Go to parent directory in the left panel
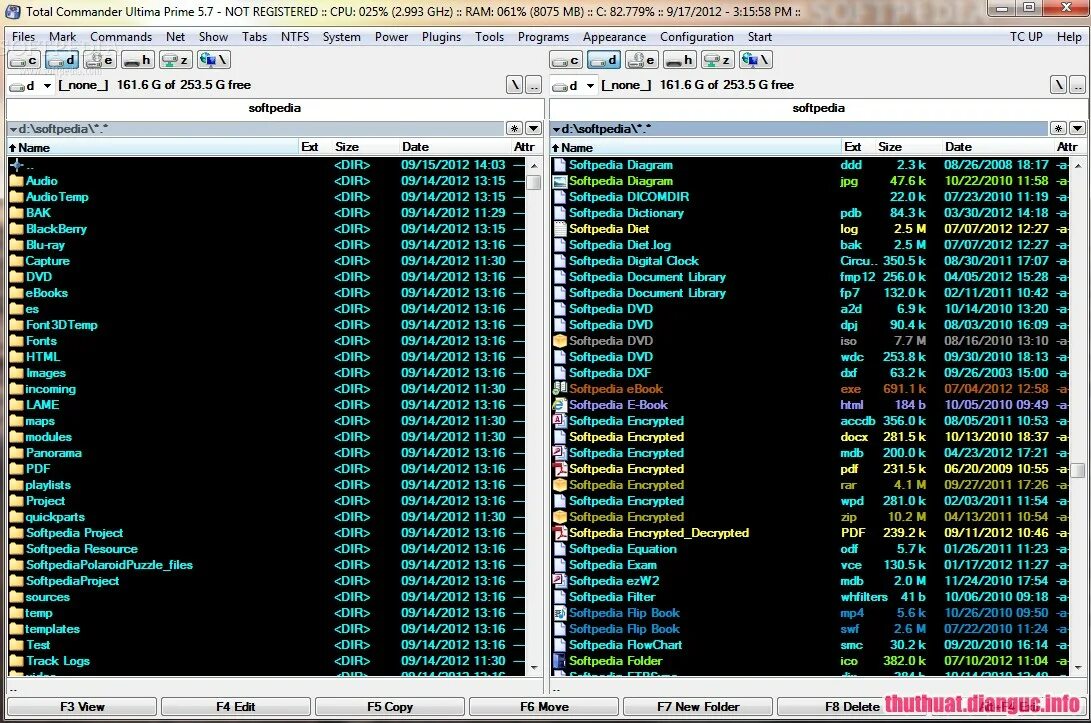This screenshot has width=1091, height=723. pyautogui.click(x=533, y=85)
